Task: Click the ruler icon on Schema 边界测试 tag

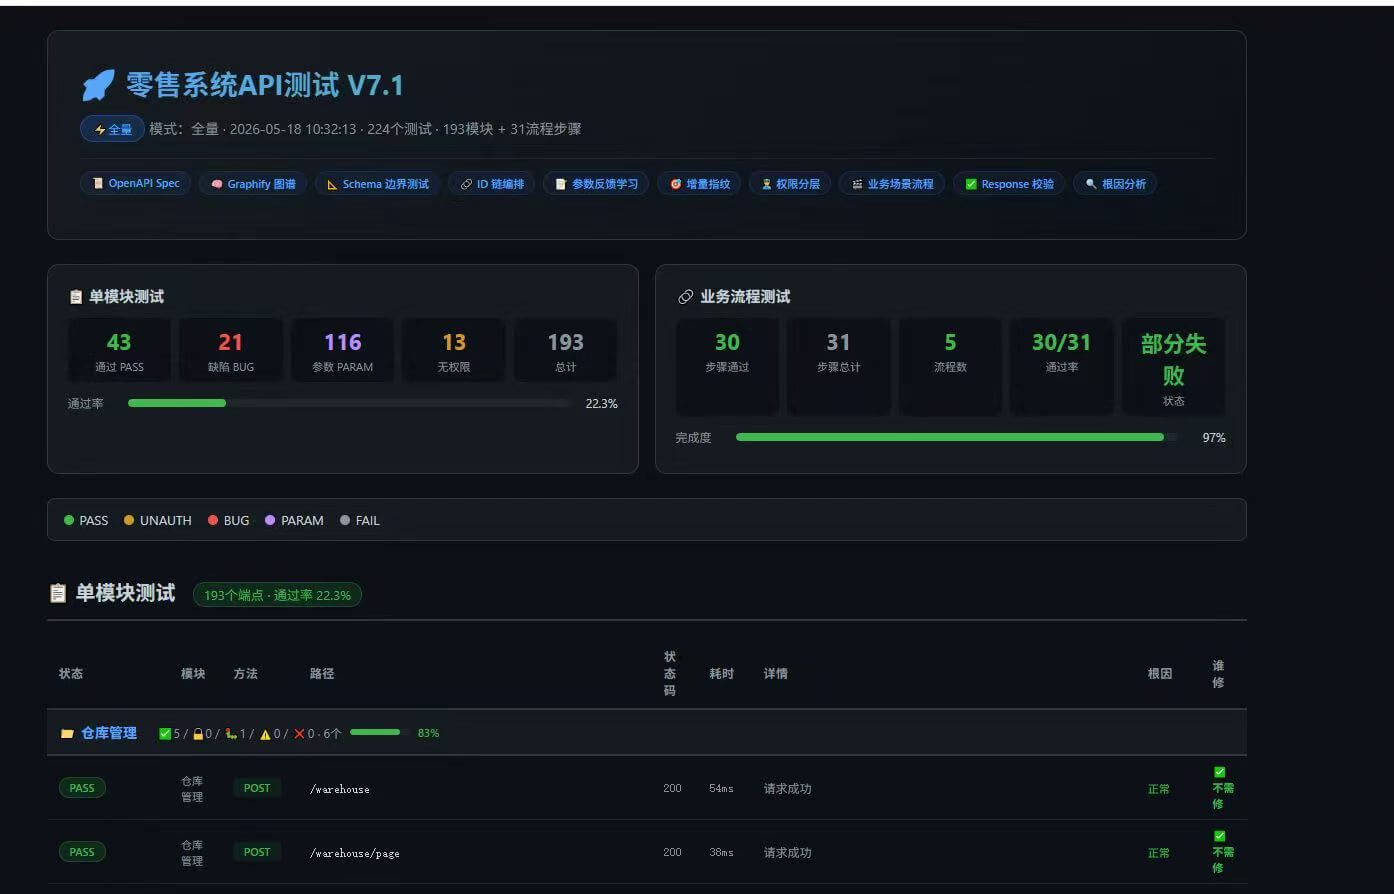Action: click(332, 184)
